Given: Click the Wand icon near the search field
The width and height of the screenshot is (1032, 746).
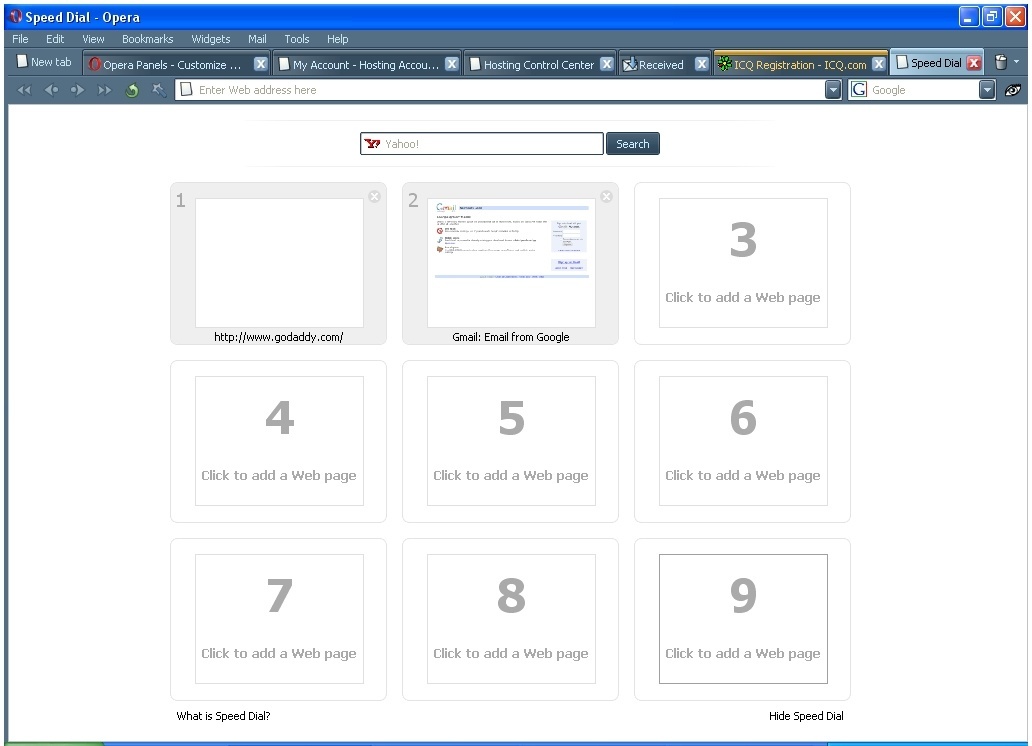Looking at the screenshot, I should pyautogui.click(x=158, y=89).
